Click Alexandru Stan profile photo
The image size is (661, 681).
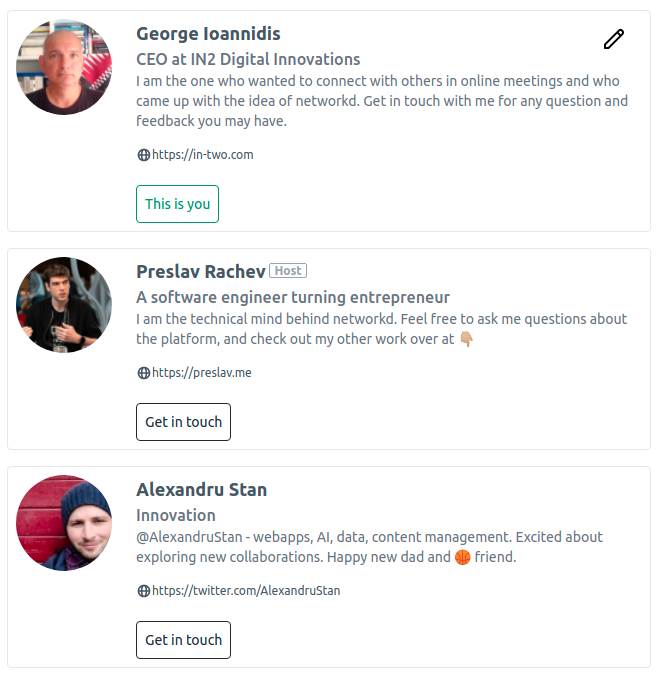click(64, 523)
